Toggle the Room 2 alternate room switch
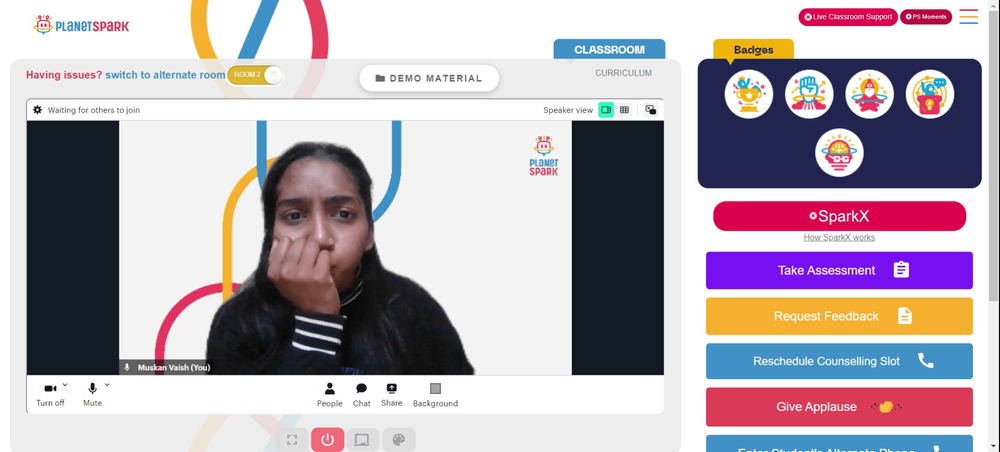 click(255, 75)
